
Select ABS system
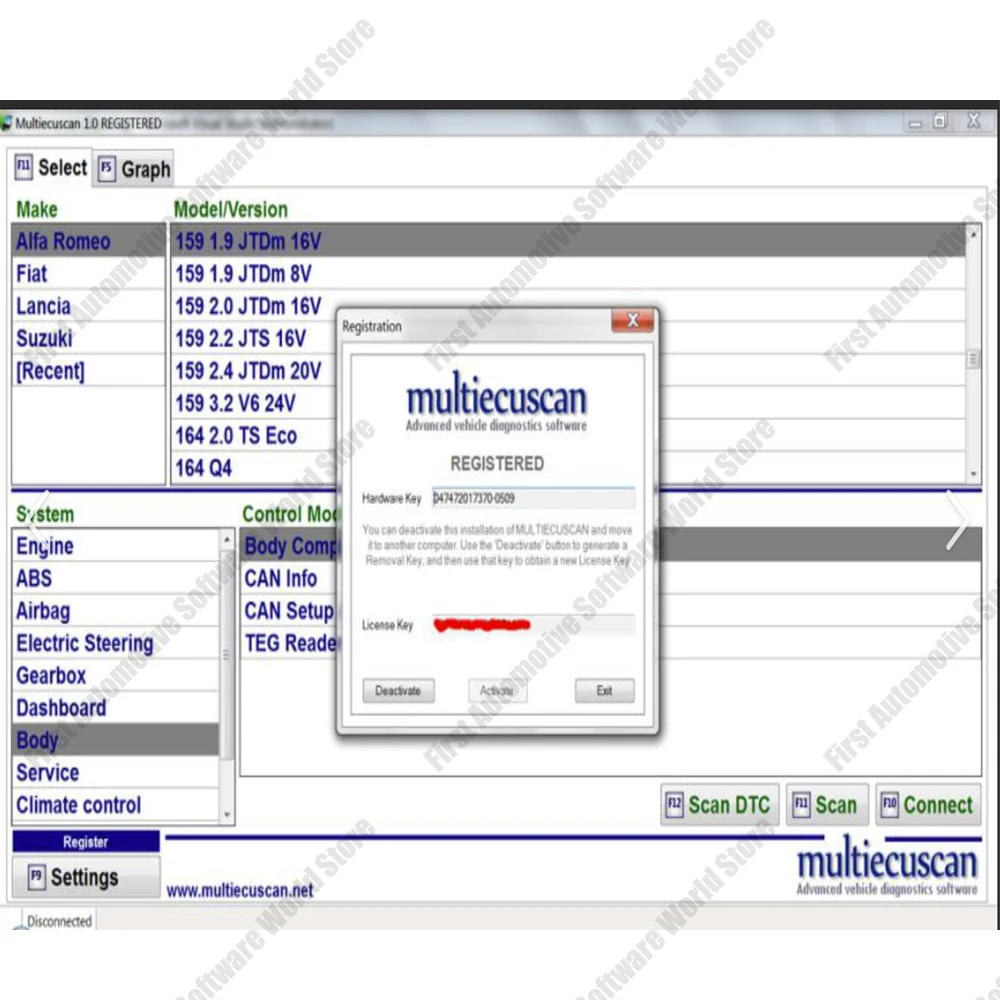coord(115,578)
